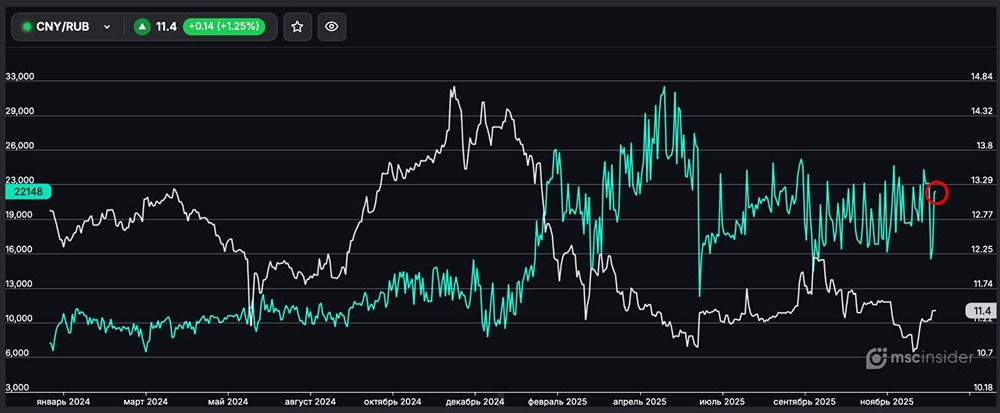The image size is (1000, 413).
Task: Select февраль 2025 on the time axis
Action: click(558, 402)
